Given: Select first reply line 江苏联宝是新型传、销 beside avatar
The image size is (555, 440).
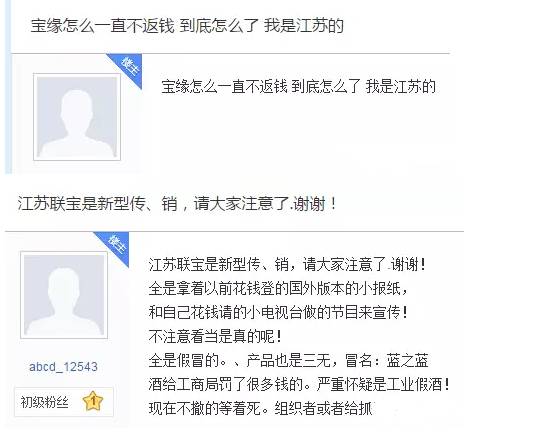Looking at the screenshot, I should (287, 265).
